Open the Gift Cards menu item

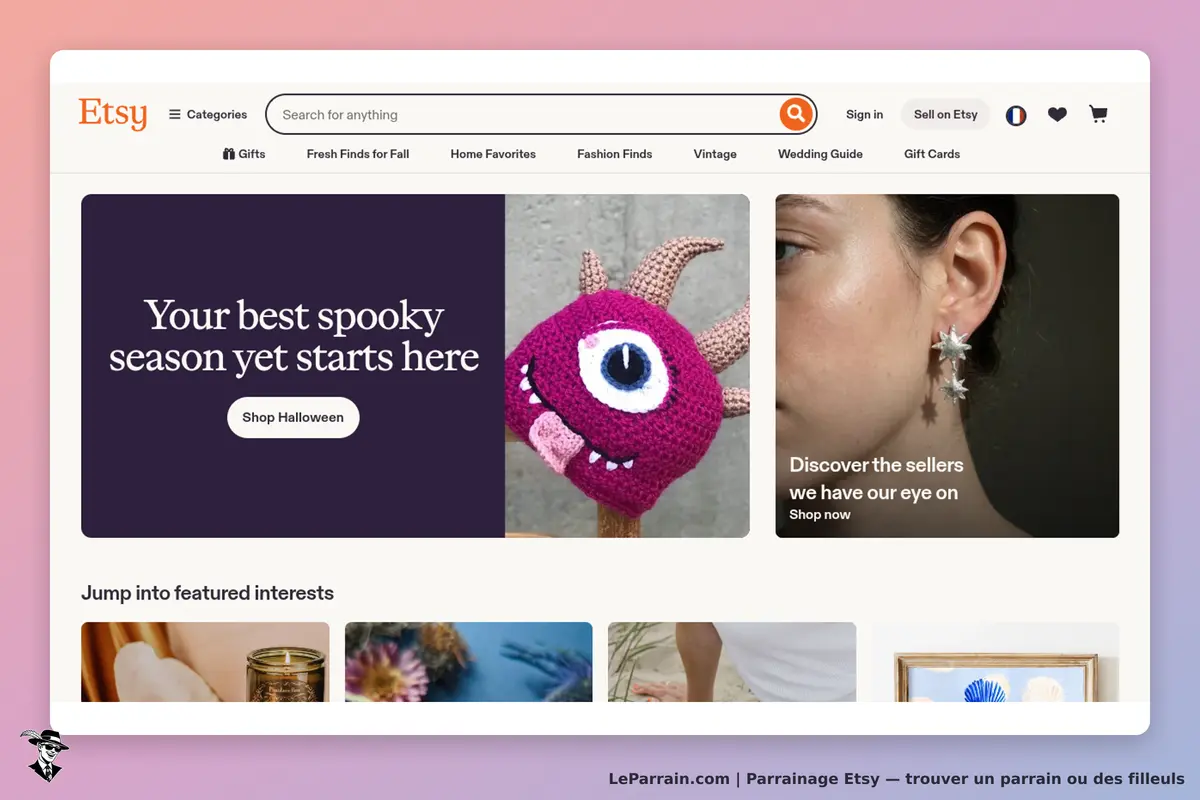(x=932, y=154)
